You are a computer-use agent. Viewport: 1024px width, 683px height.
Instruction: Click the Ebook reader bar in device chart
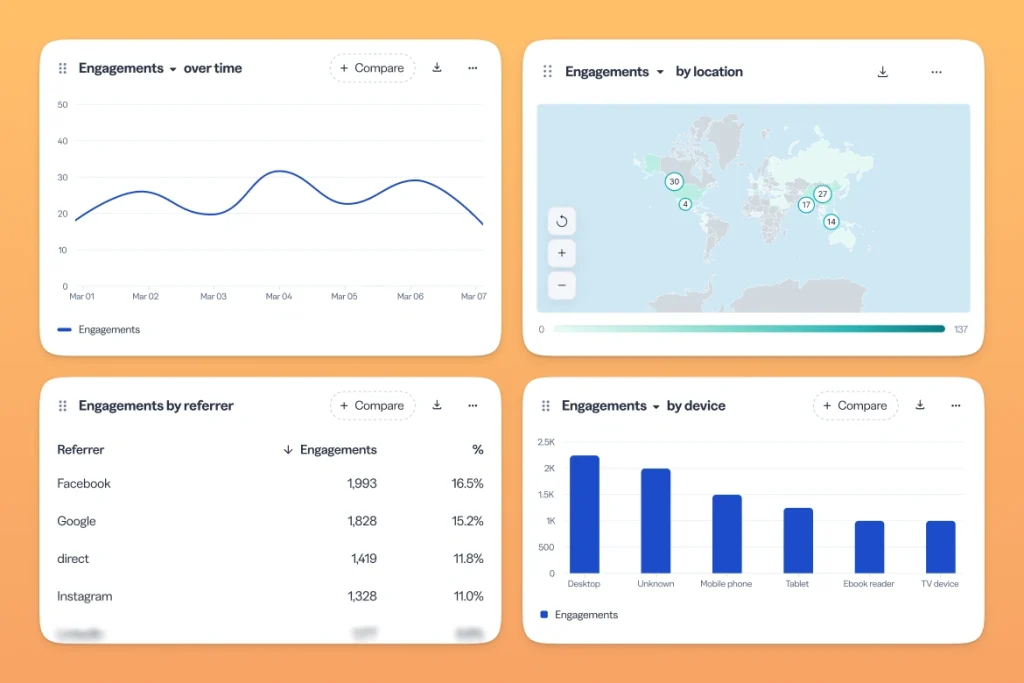(x=869, y=547)
